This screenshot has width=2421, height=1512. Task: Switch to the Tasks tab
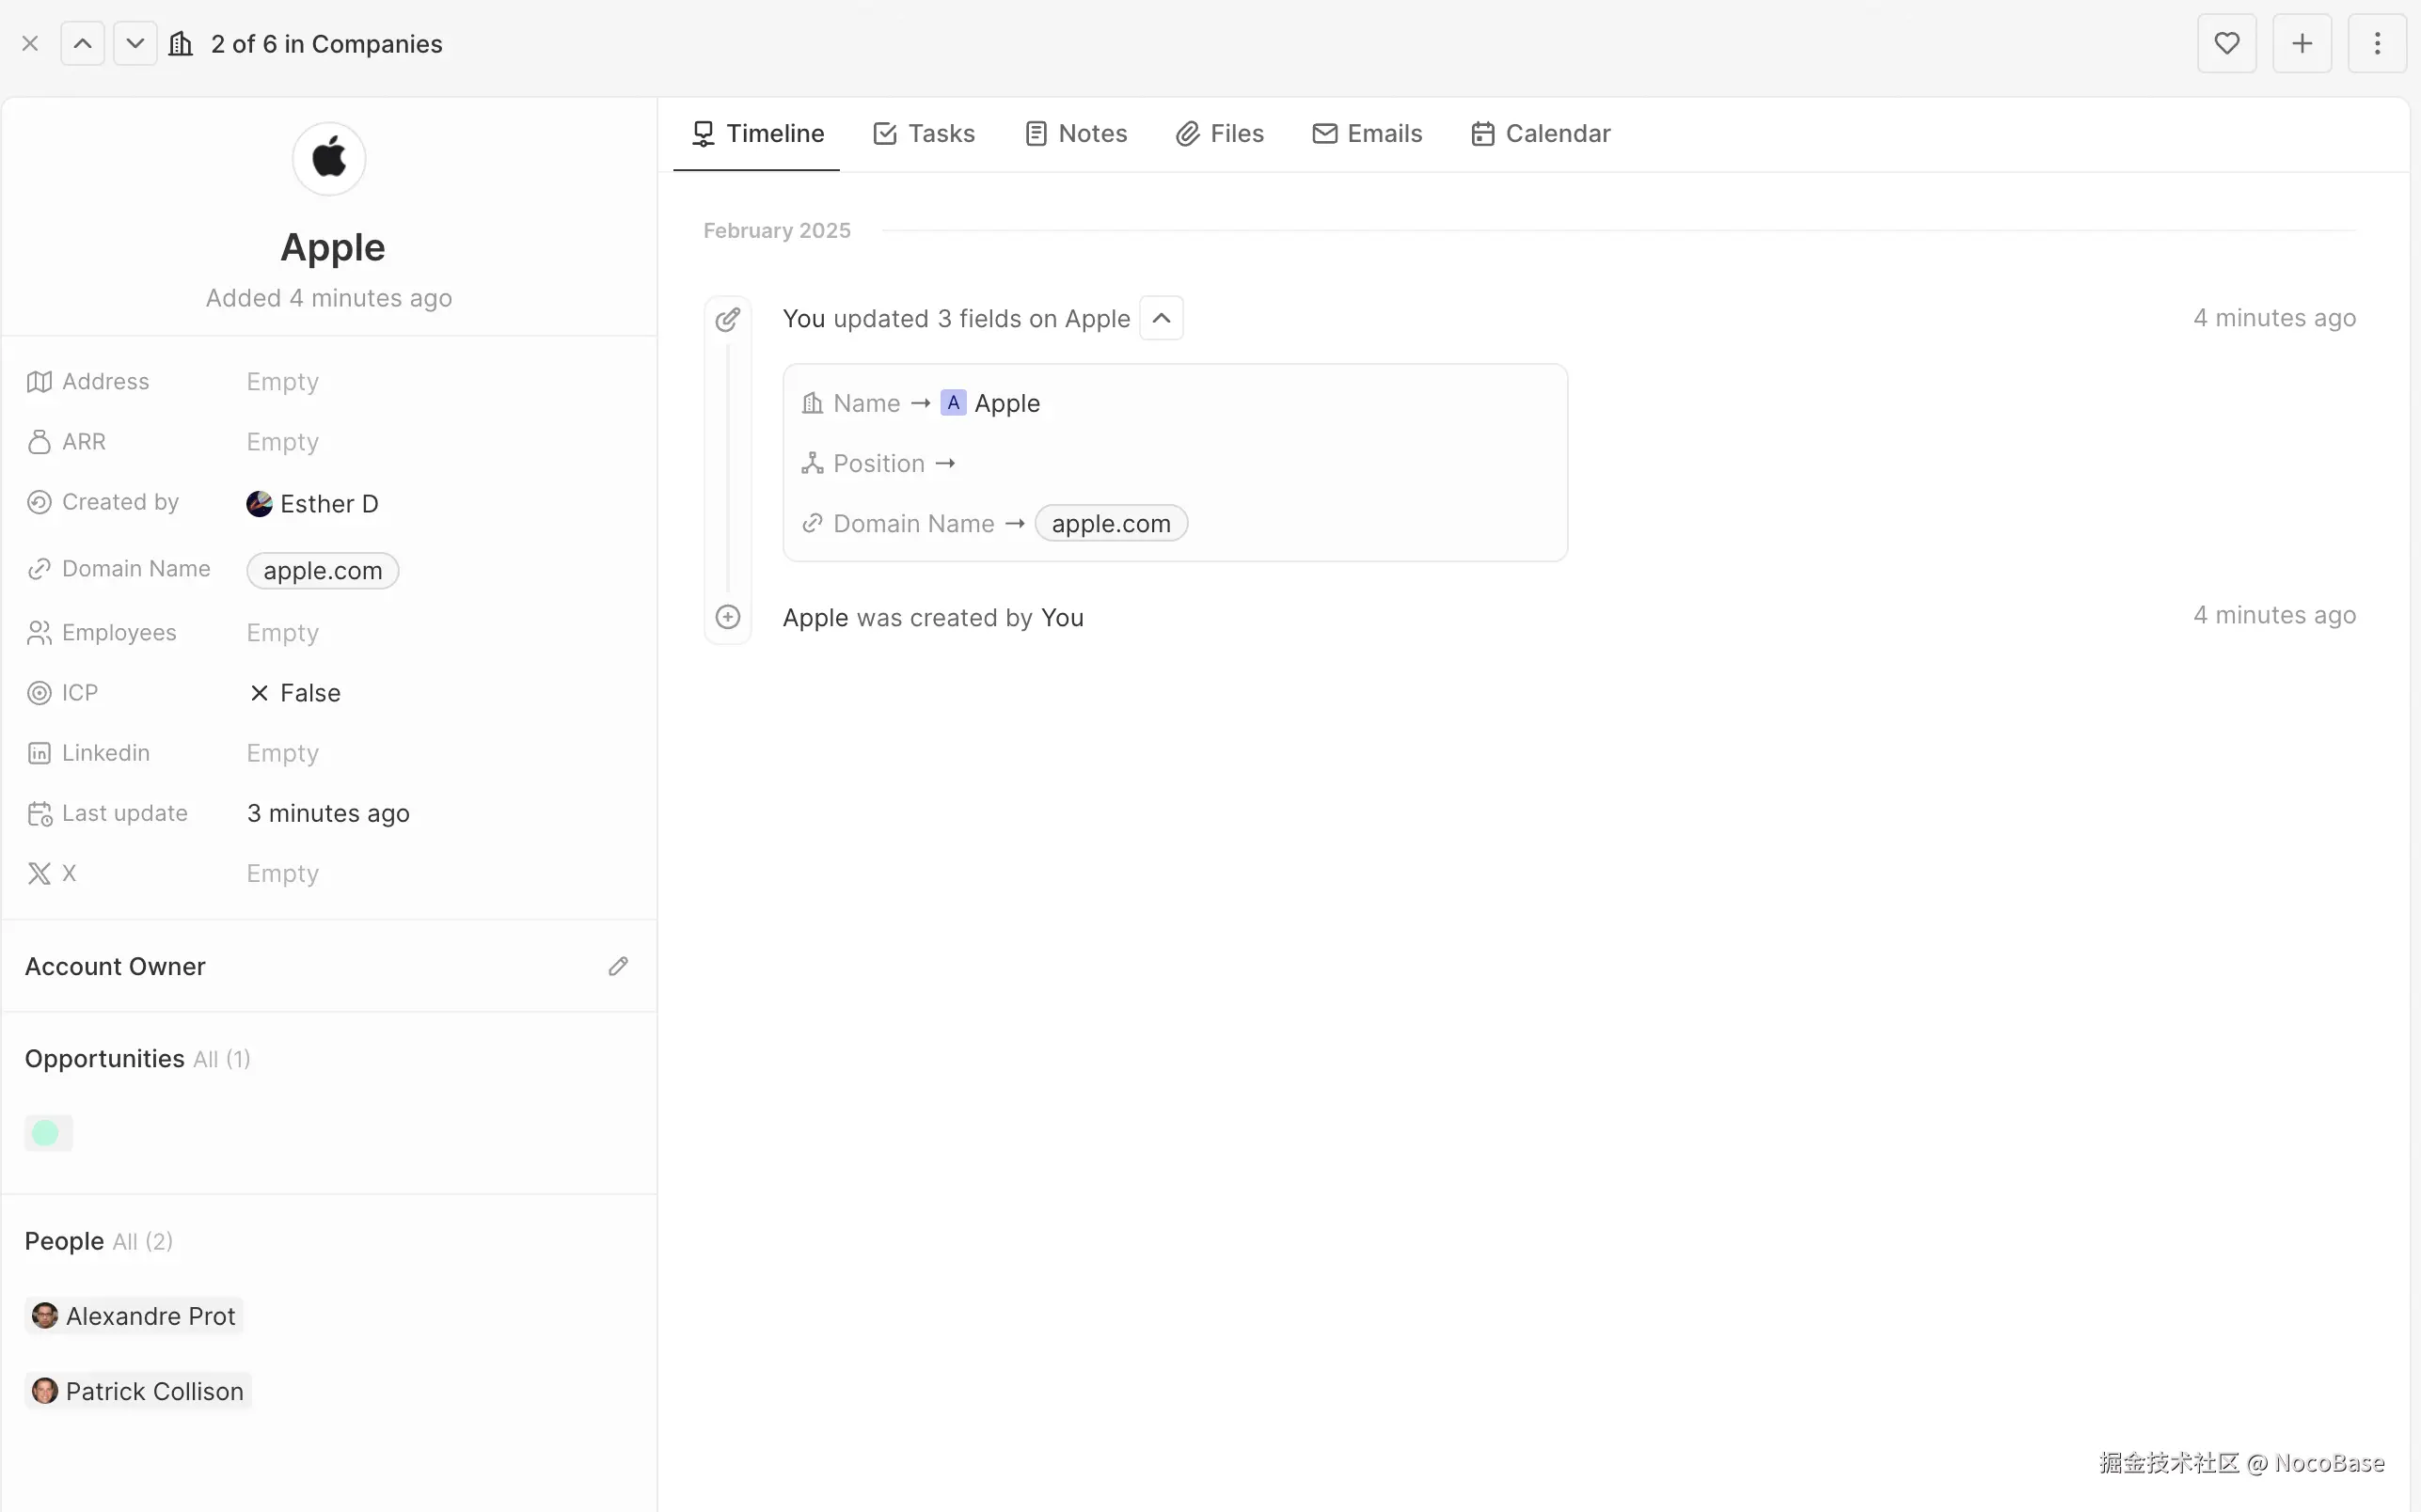[x=924, y=134]
